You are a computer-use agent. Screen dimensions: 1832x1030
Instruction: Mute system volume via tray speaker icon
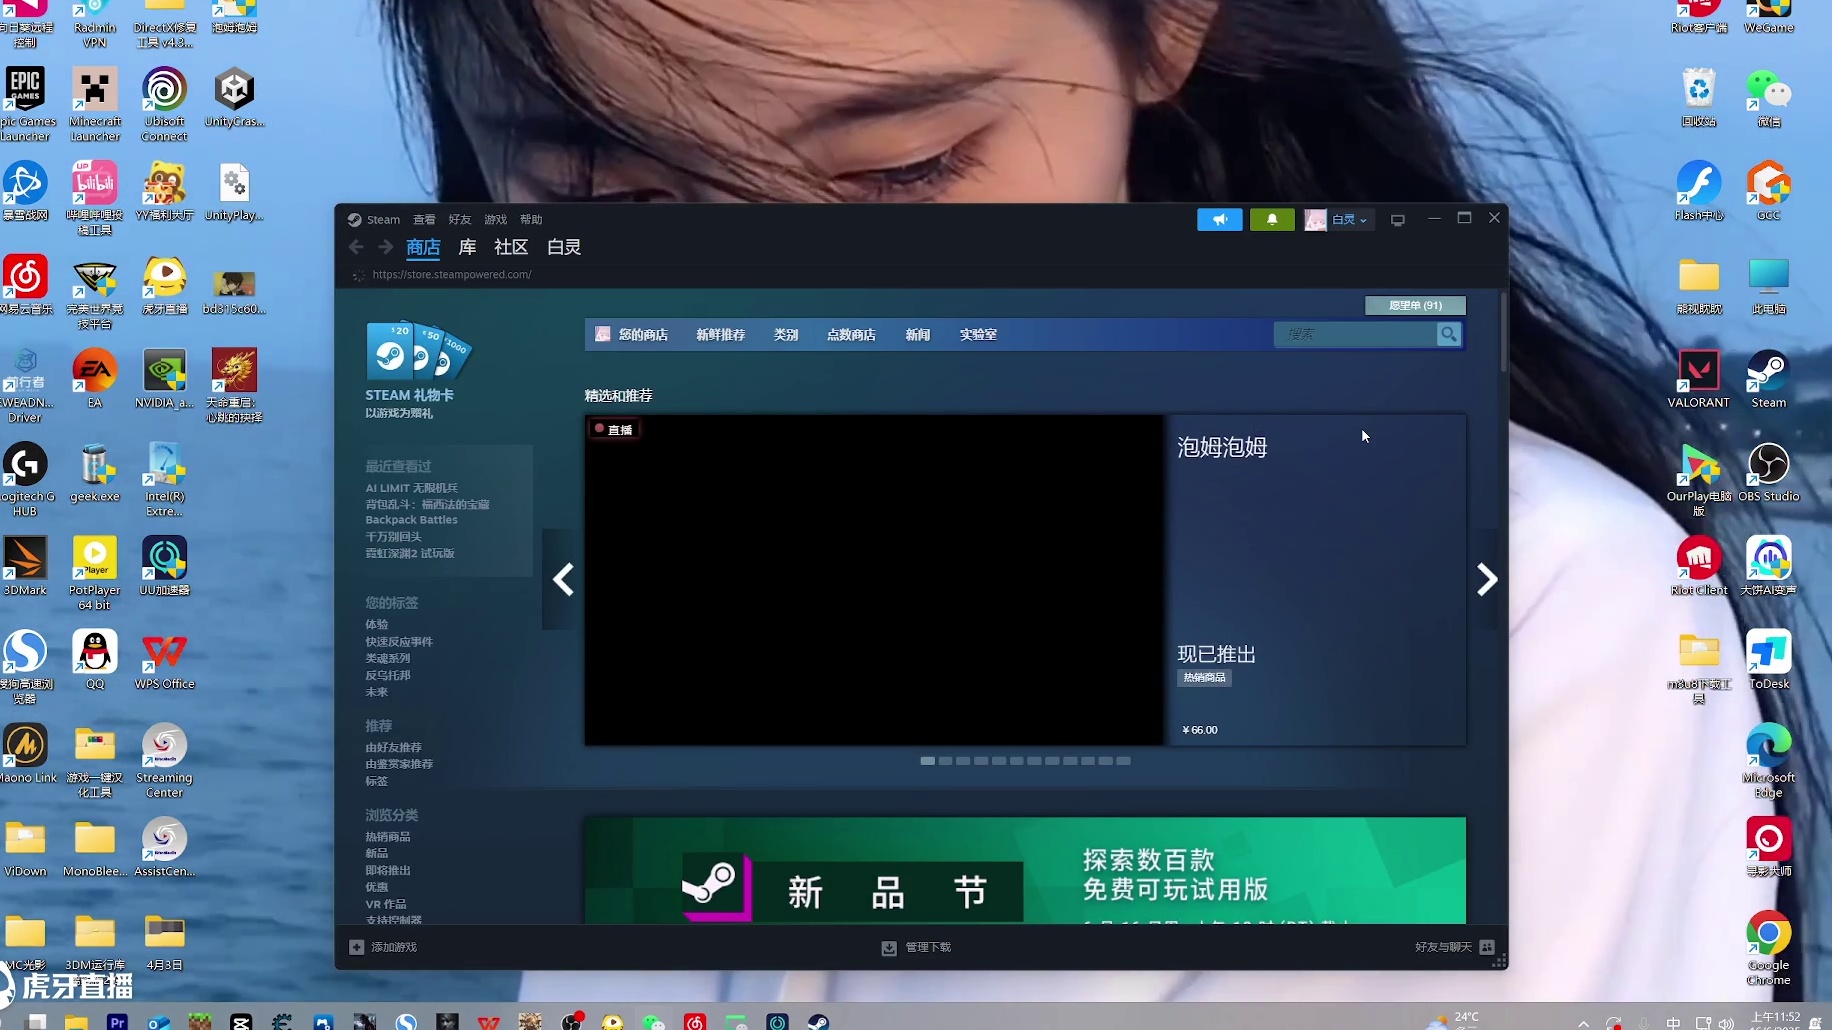point(1727,1023)
